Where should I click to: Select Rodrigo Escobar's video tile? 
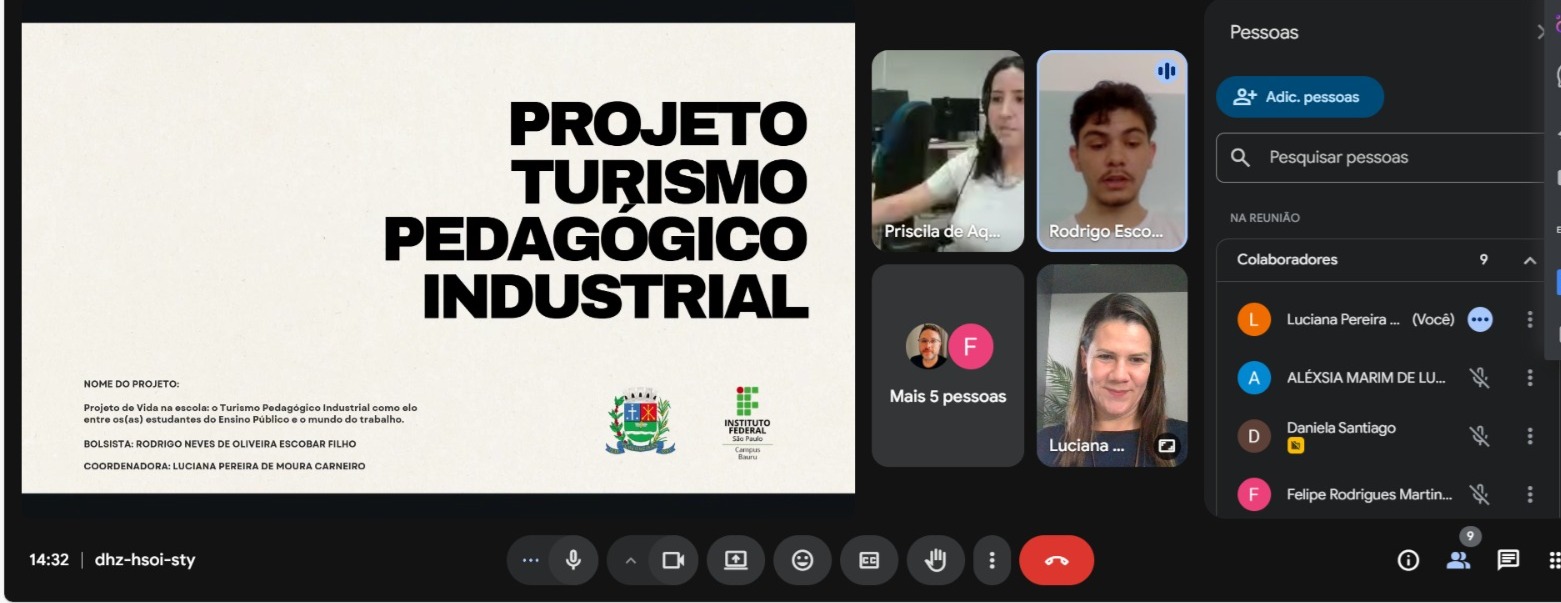pyautogui.click(x=1111, y=150)
